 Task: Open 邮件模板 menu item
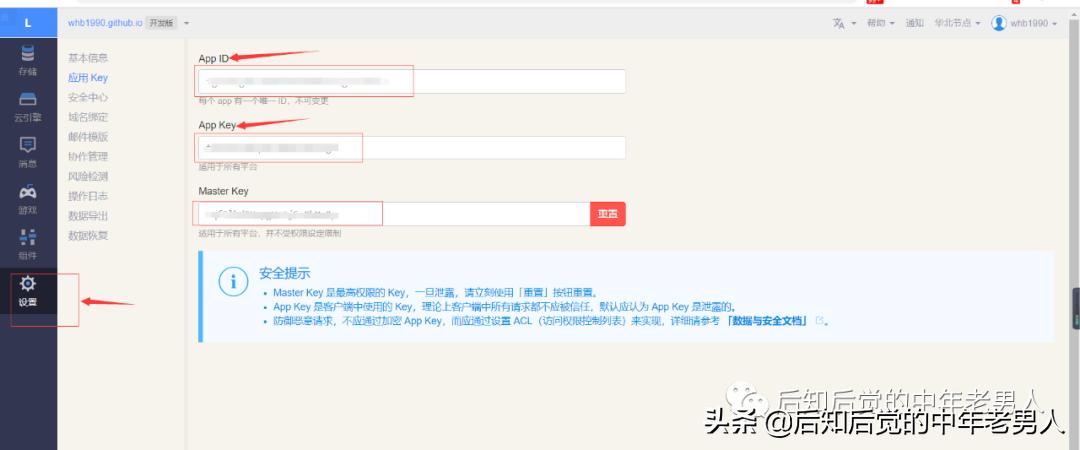tap(88, 136)
